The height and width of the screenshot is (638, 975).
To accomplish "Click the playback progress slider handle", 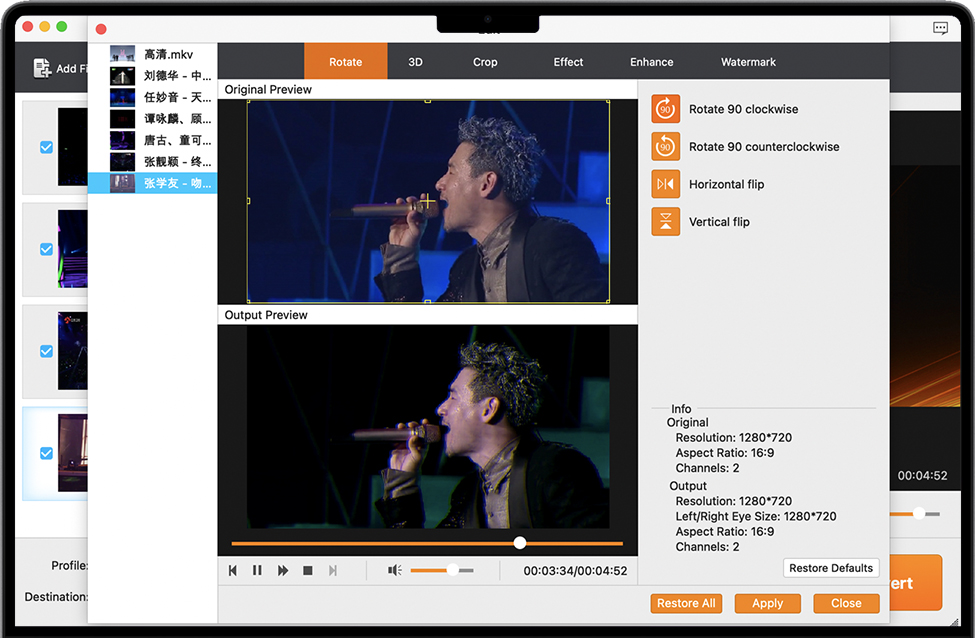I will (x=520, y=543).
